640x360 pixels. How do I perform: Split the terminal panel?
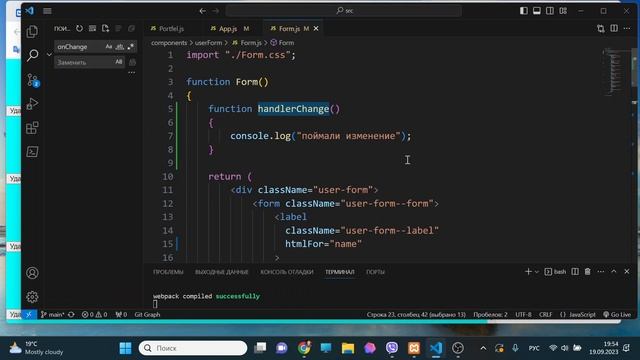[575, 271]
